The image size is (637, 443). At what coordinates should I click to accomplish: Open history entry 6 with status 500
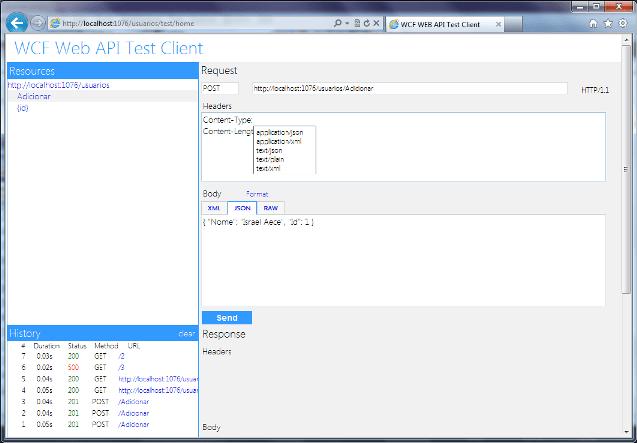coord(120,367)
